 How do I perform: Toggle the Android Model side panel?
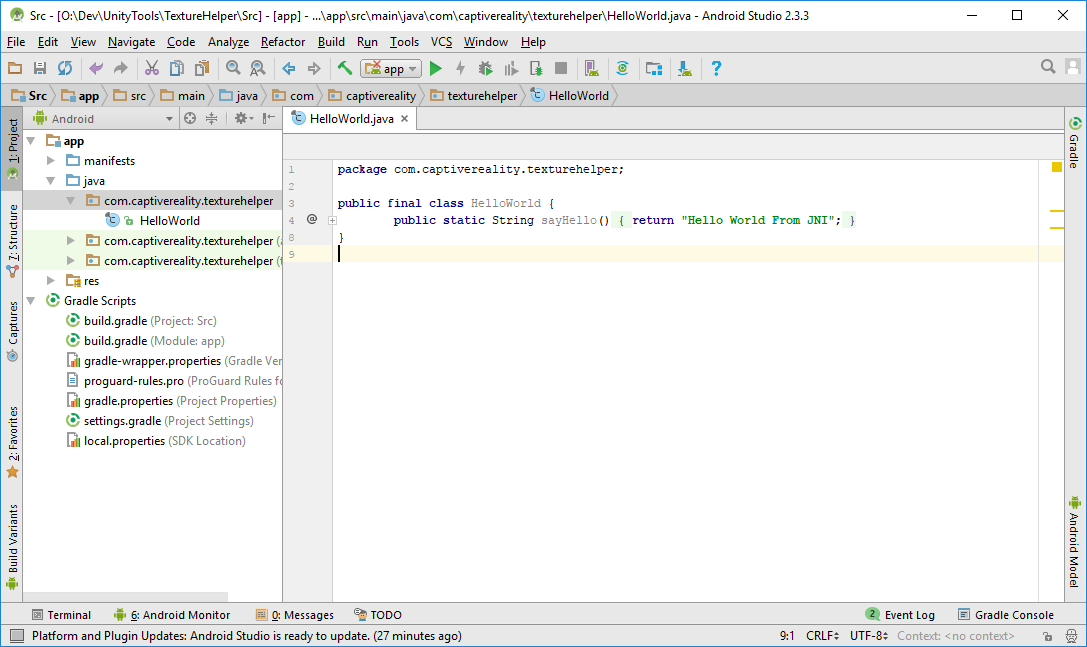1075,541
